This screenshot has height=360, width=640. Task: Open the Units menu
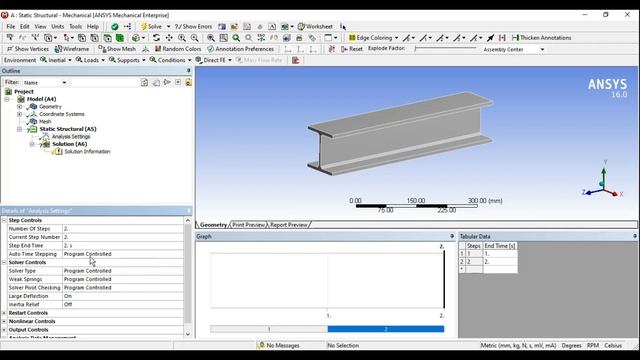point(58,27)
